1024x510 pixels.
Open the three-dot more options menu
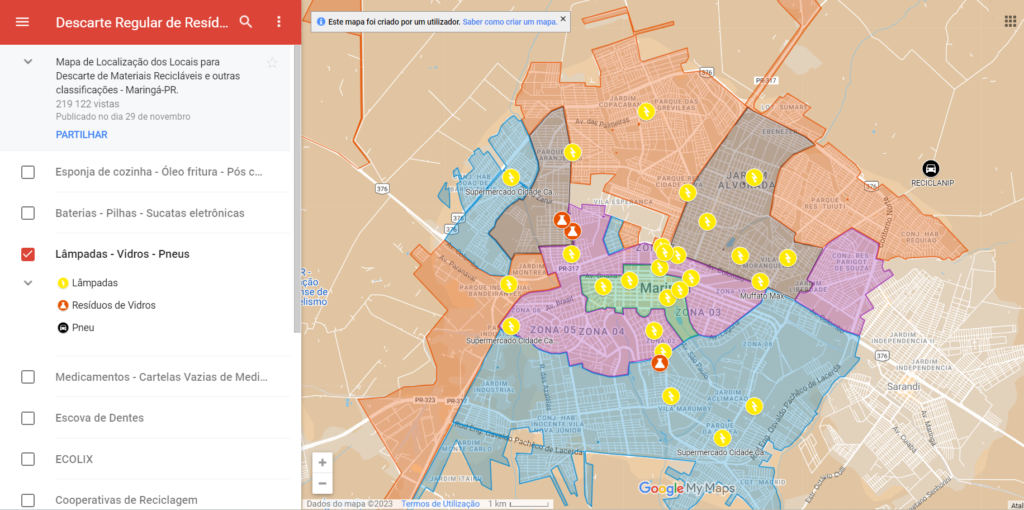click(279, 22)
